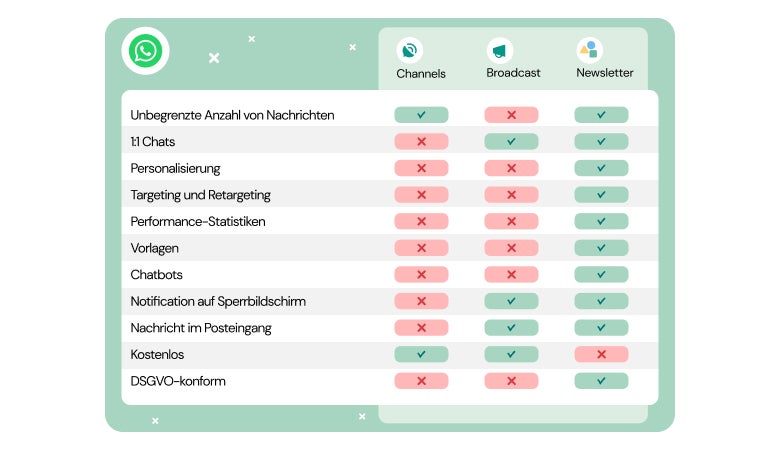This screenshot has height=450, width=780.
Task: Click the Vorlagen row label
Action: point(155,248)
